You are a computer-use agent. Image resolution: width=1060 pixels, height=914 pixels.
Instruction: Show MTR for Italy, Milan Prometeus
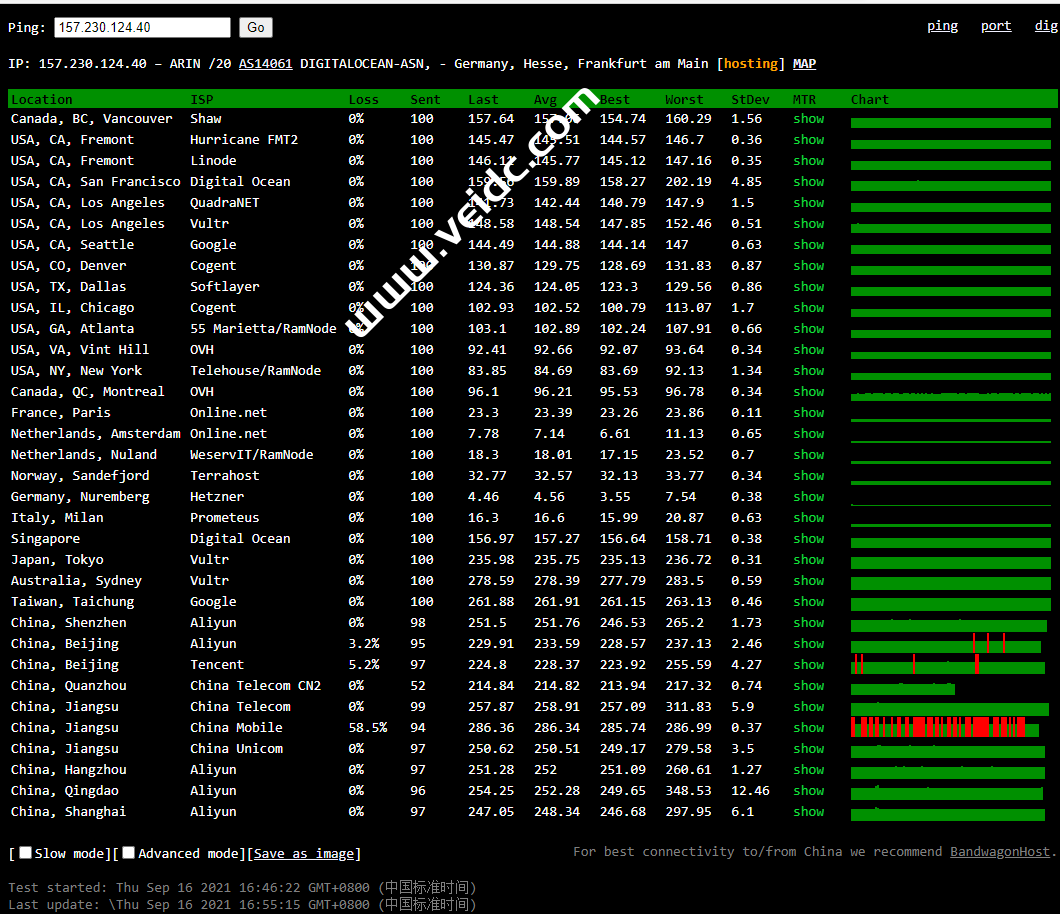[809, 516]
